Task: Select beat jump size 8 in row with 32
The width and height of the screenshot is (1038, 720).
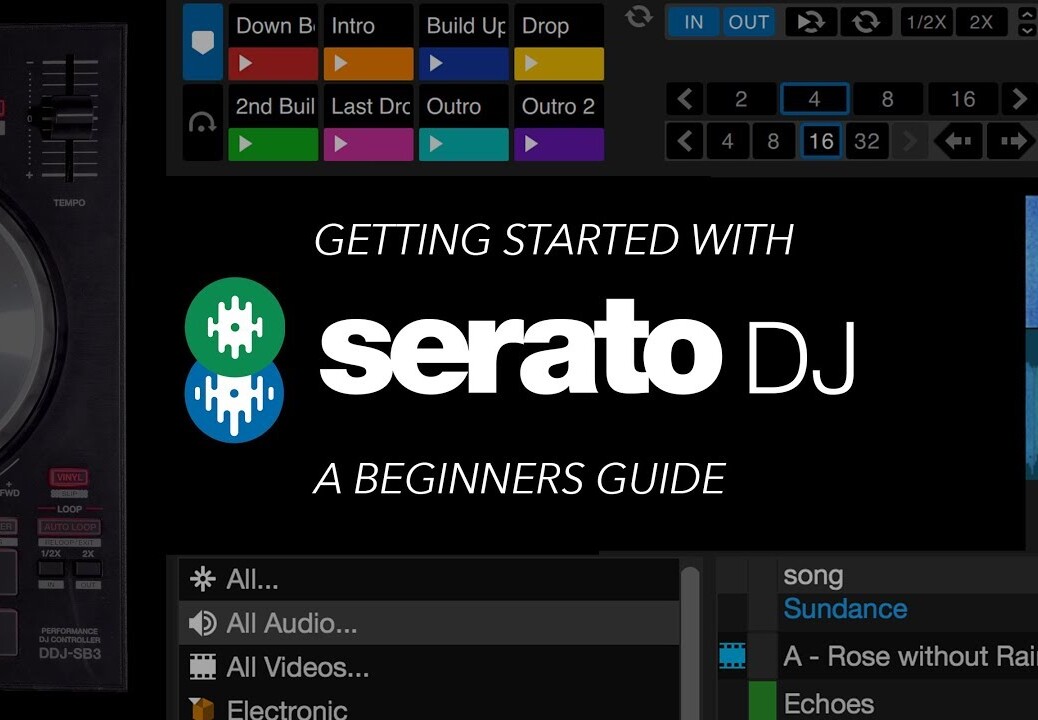Action: [x=773, y=141]
